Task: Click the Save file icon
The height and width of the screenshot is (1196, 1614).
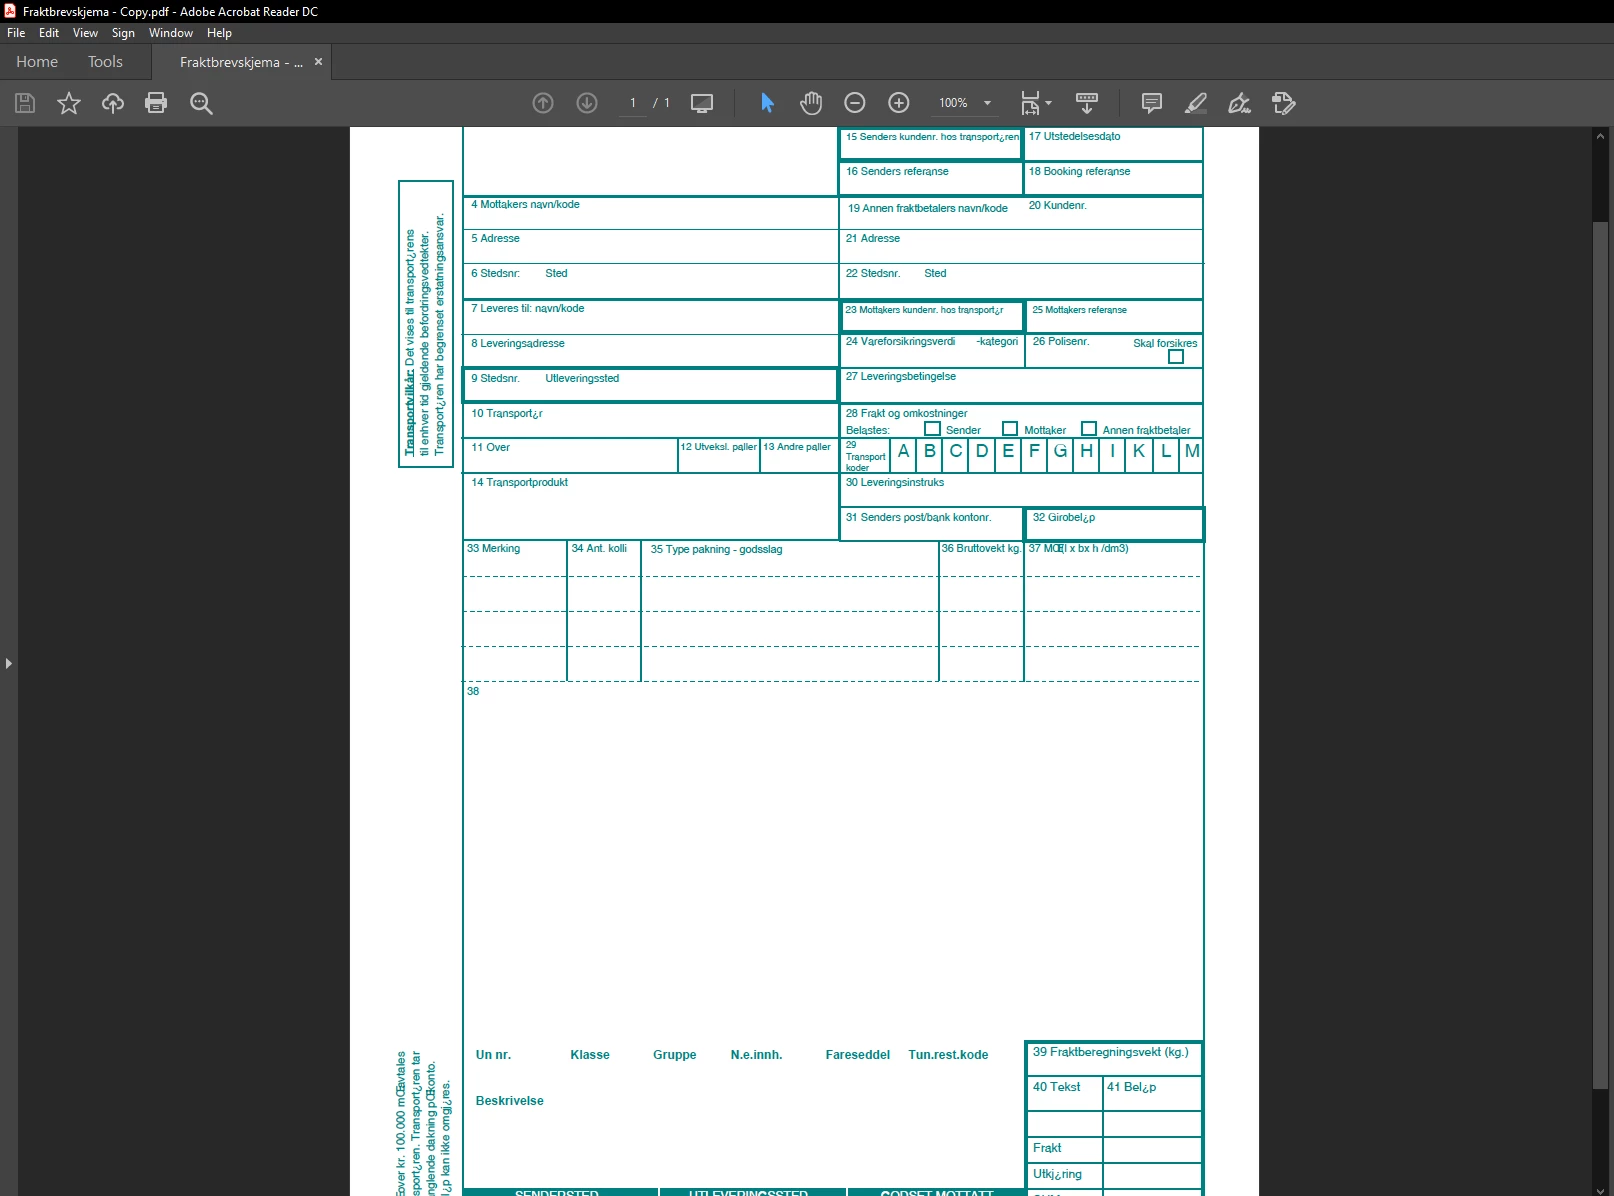Action: [25, 103]
